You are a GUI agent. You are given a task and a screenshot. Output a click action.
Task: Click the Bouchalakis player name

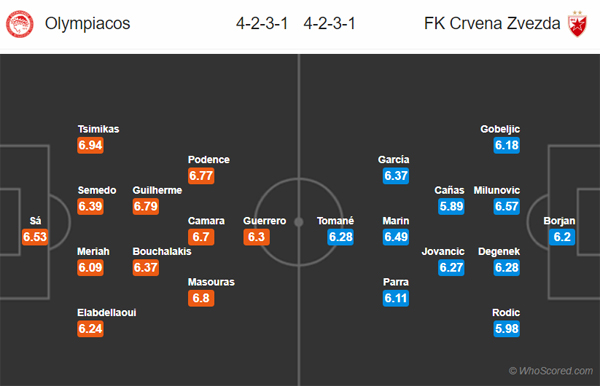point(162,251)
